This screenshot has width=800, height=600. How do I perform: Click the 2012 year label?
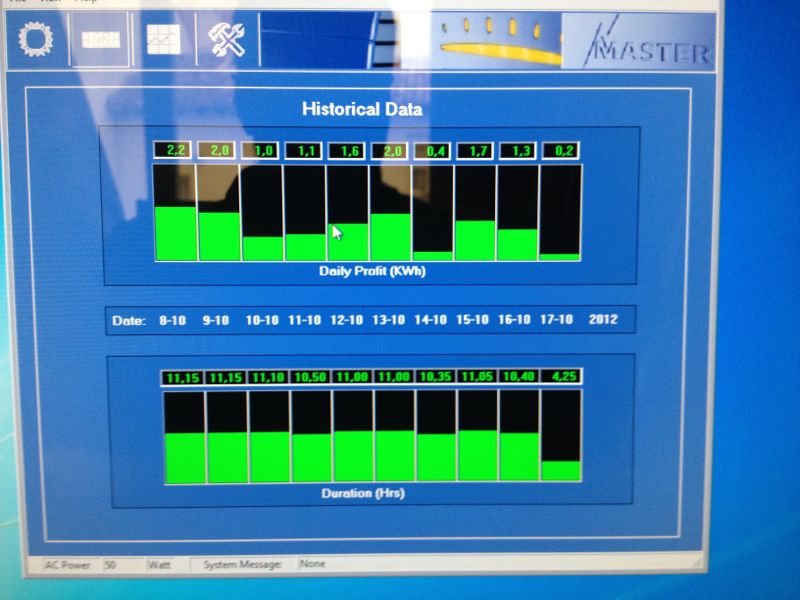click(x=603, y=319)
